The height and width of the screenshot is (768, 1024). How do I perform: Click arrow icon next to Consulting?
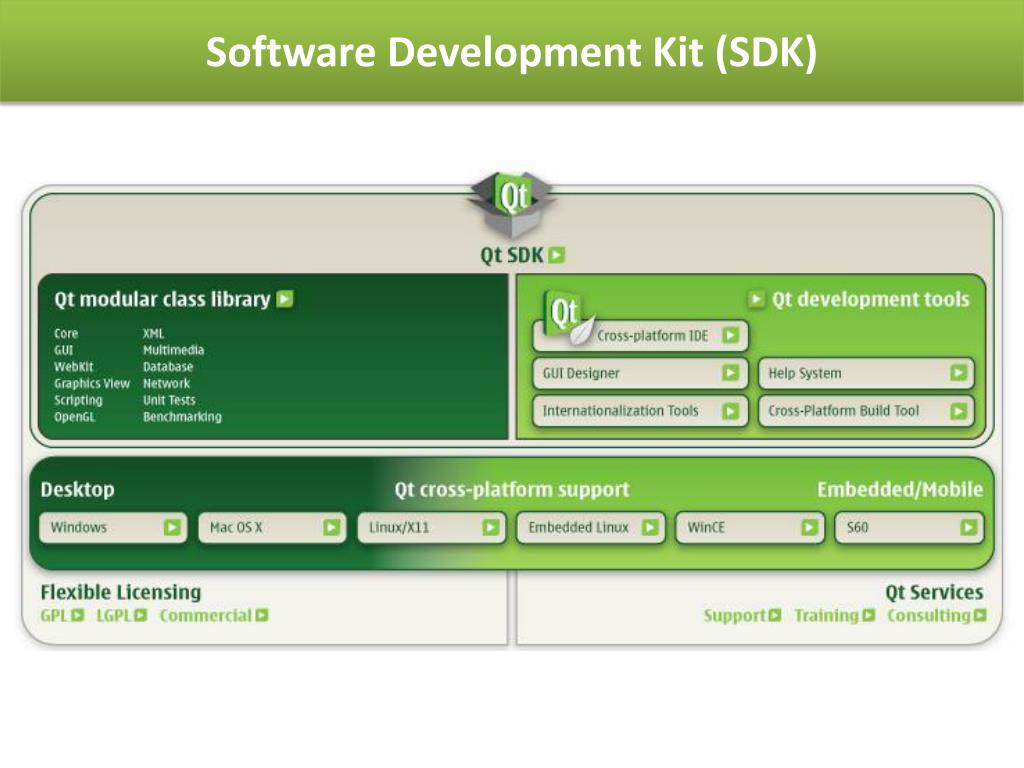tap(980, 615)
